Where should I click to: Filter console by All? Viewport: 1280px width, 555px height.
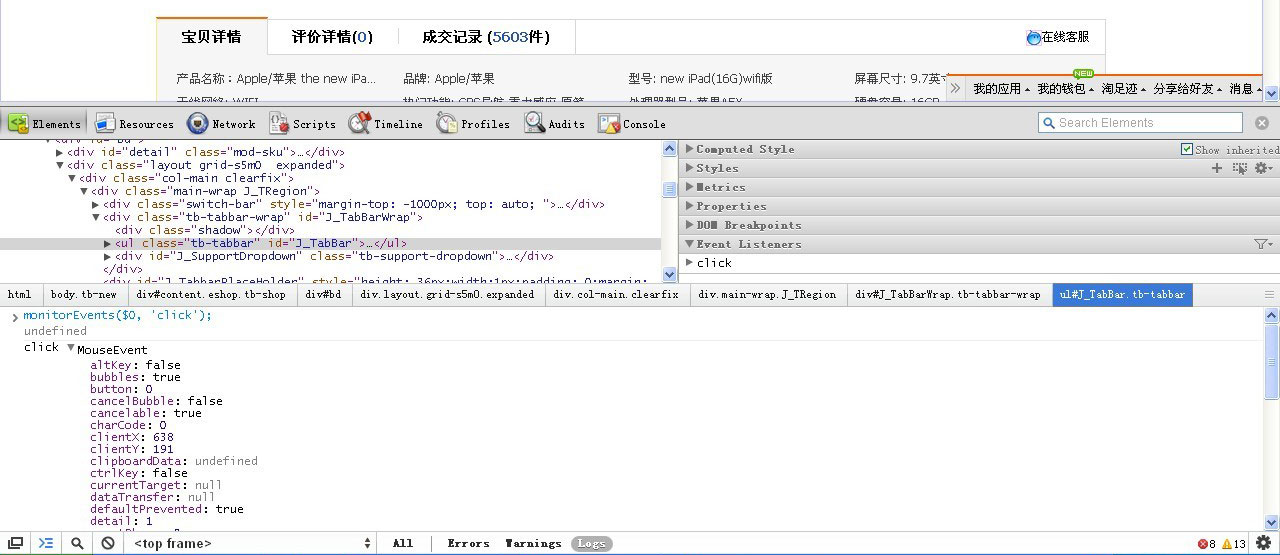coord(402,543)
